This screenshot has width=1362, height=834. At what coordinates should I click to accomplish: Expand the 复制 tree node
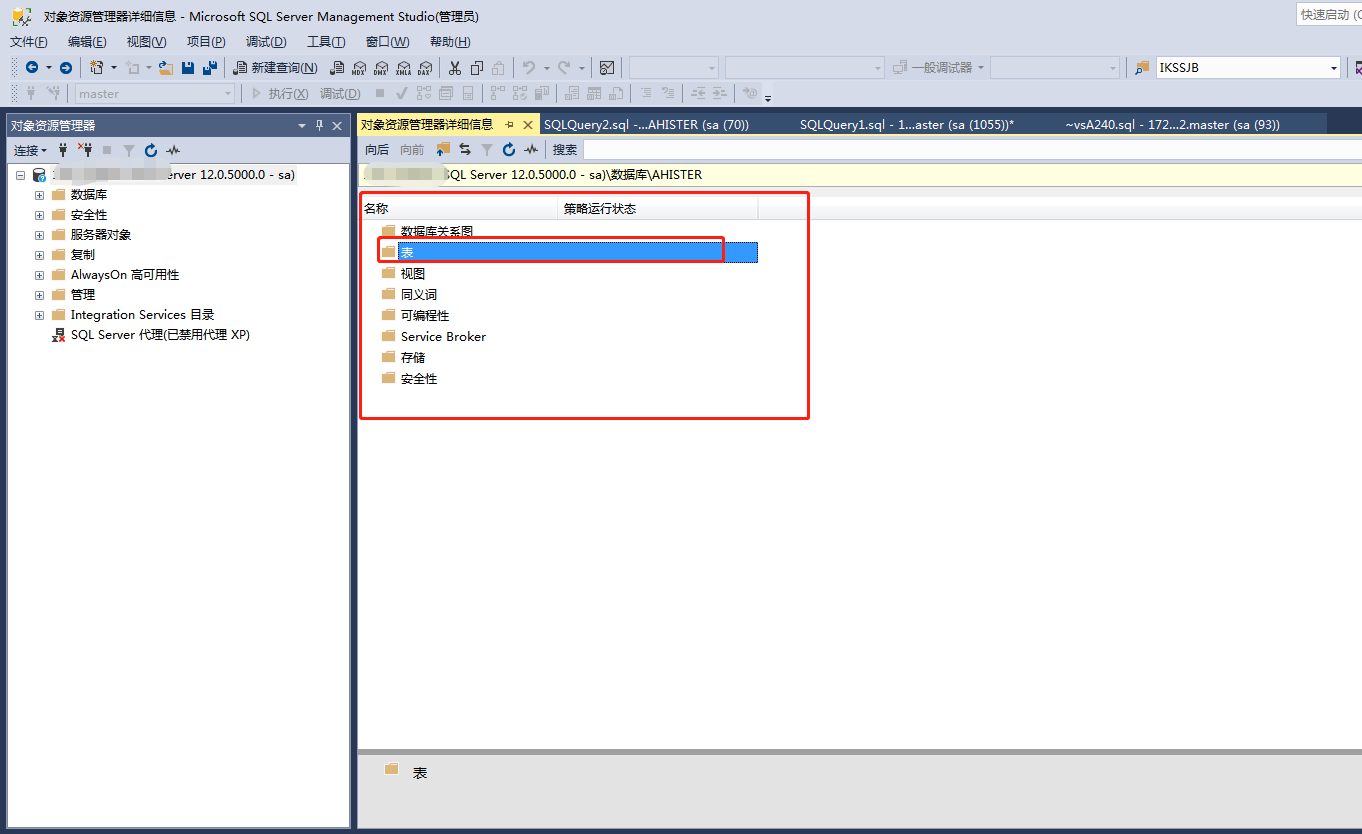(40, 255)
